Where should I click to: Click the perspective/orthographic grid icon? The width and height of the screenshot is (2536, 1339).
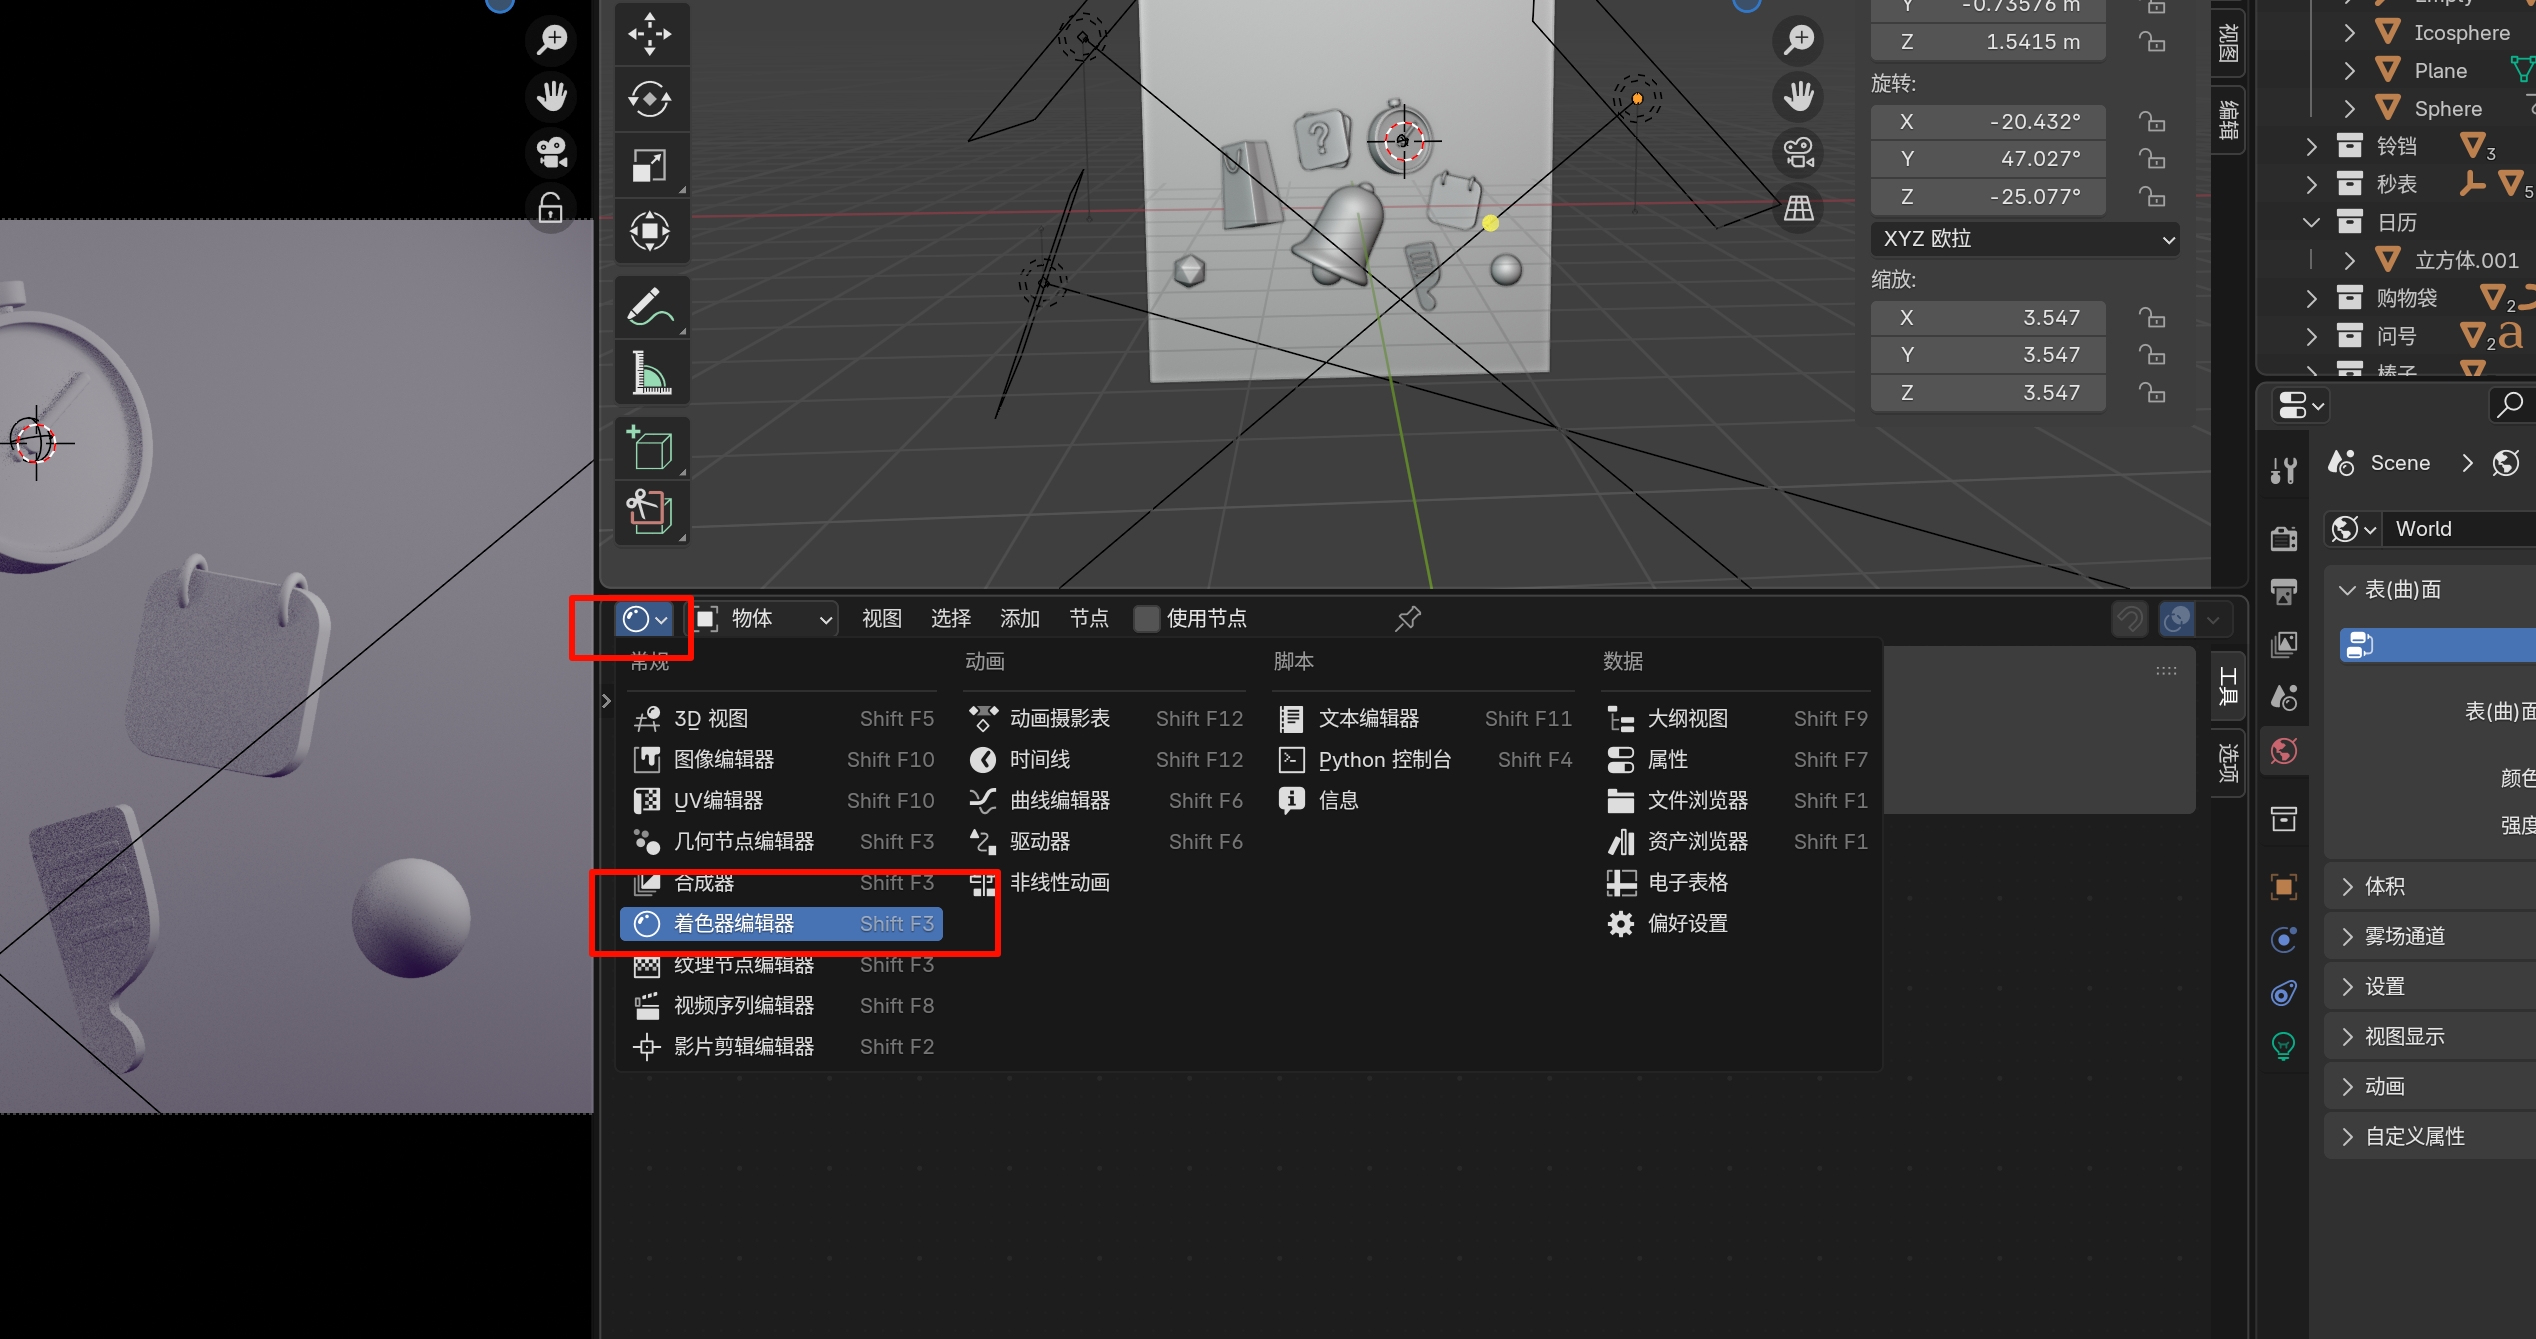tap(1798, 208)
